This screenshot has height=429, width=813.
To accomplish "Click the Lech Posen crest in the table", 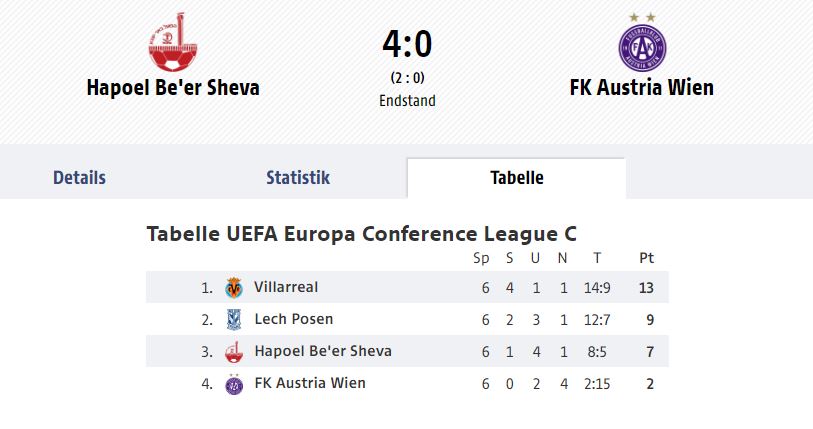I will (234, 320).
